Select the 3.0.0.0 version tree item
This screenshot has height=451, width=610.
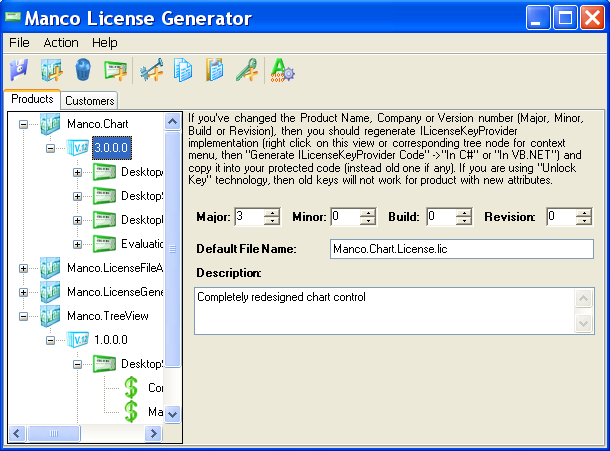pos(112,148)
